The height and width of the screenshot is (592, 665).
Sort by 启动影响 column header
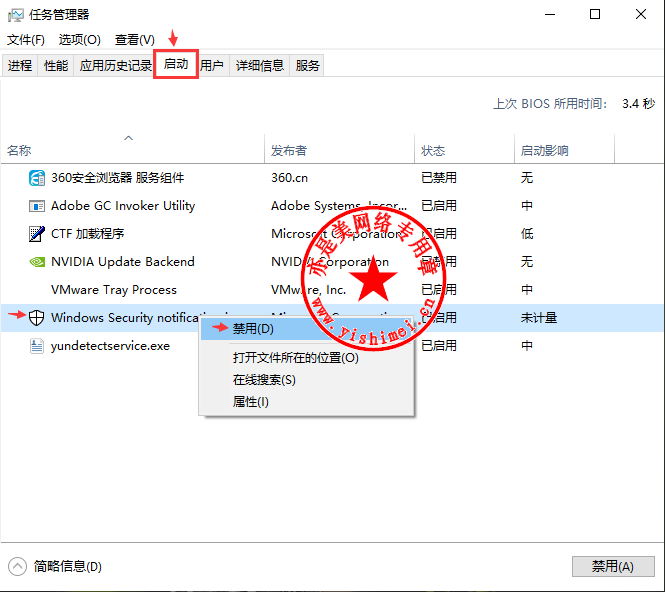click(x=544, y=151)
